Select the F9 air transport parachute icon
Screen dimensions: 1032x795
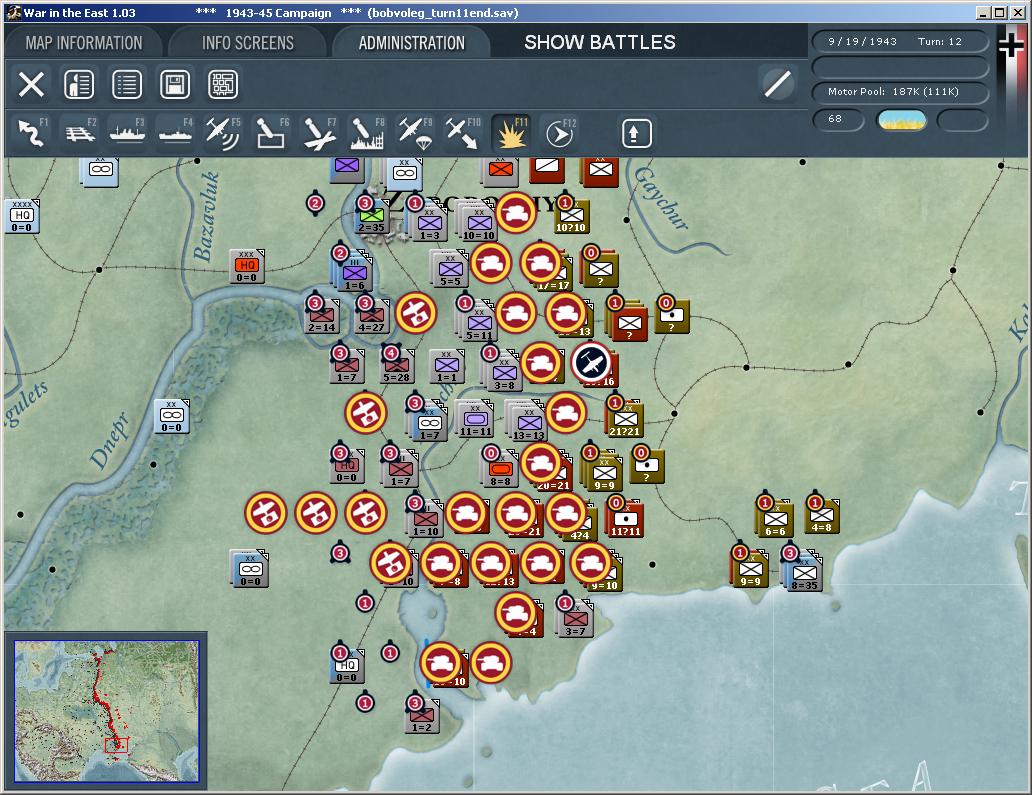(415, 132)
